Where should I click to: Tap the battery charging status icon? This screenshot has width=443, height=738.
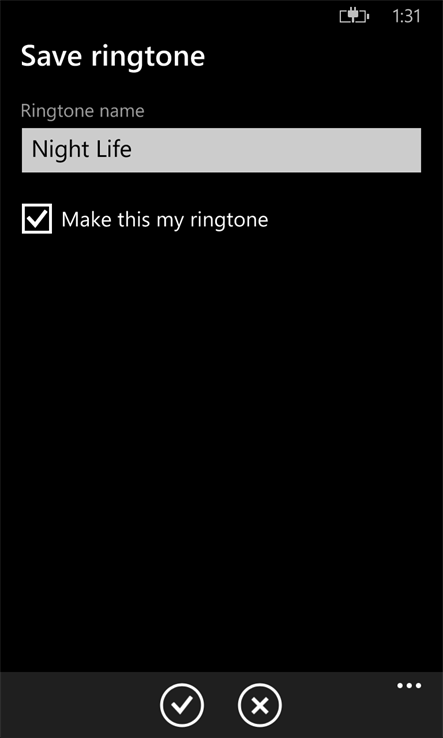coord(354,17)
